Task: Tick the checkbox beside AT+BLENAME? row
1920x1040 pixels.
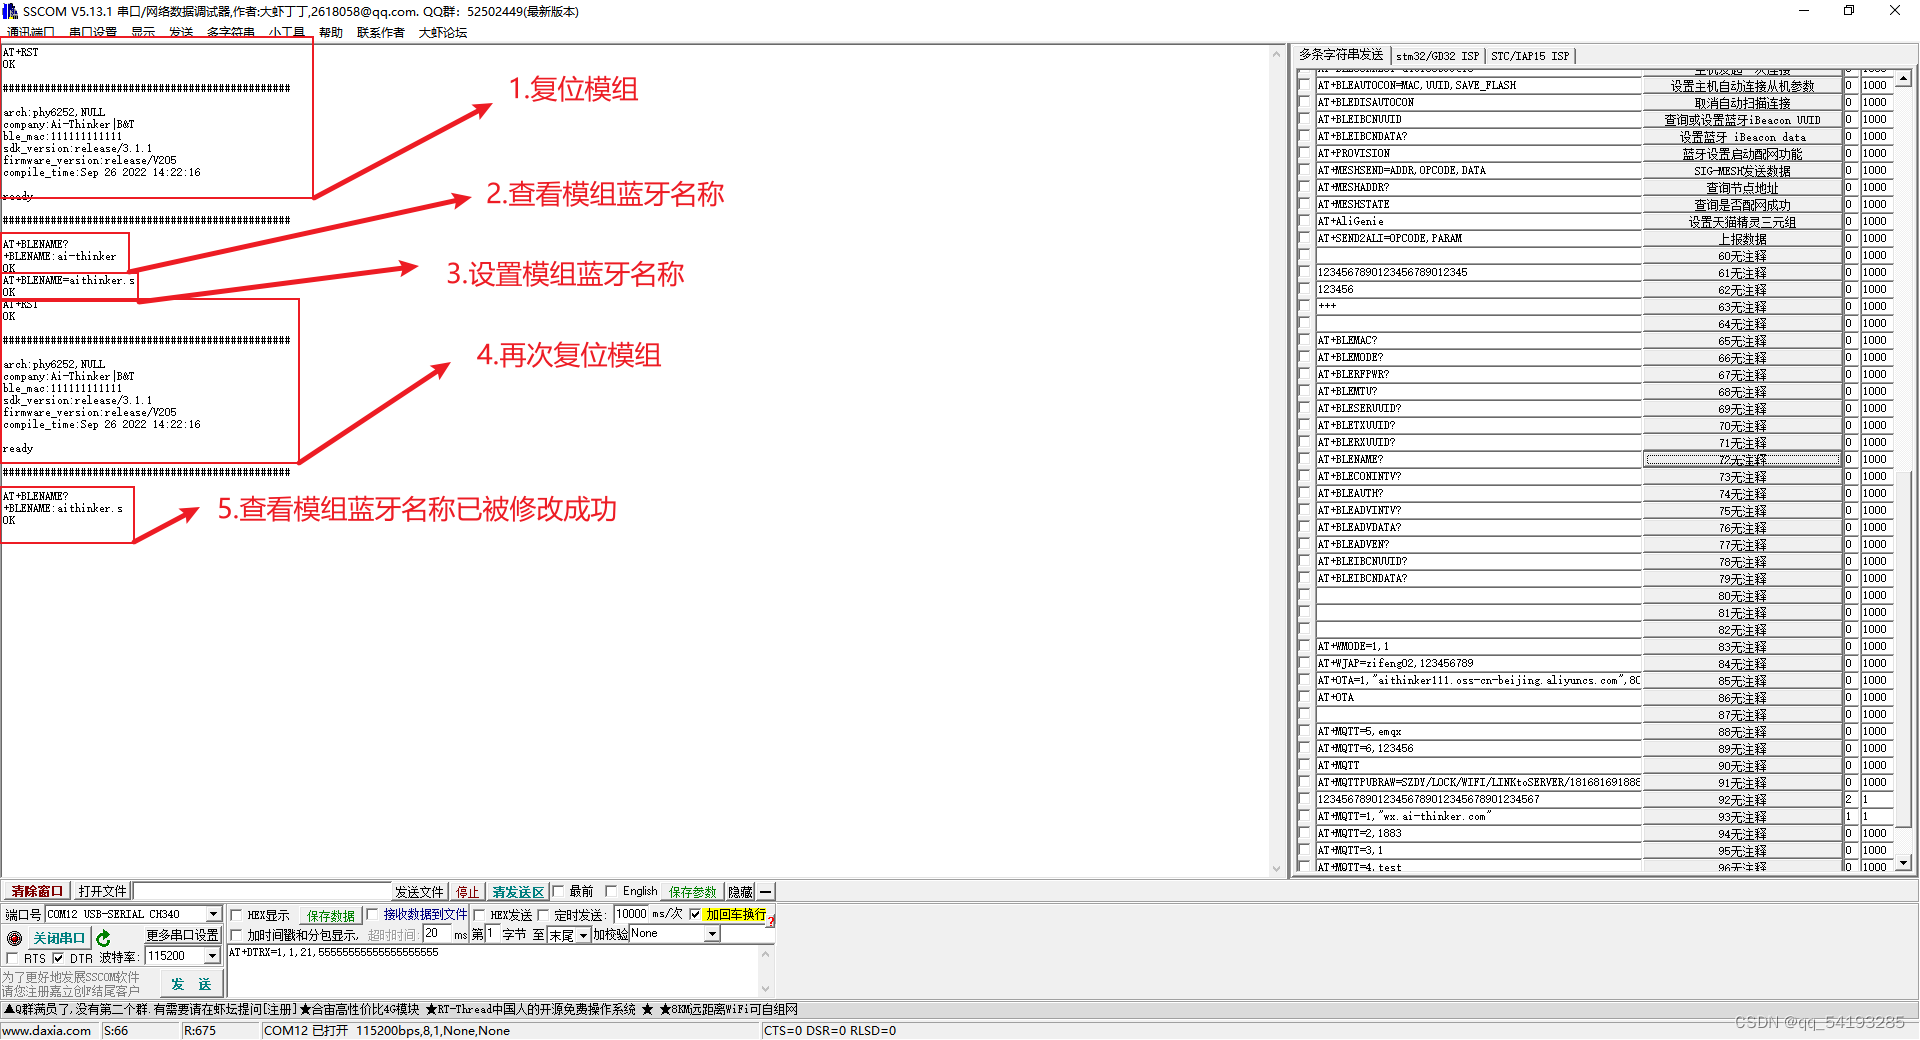Action: pos(1304,460)
